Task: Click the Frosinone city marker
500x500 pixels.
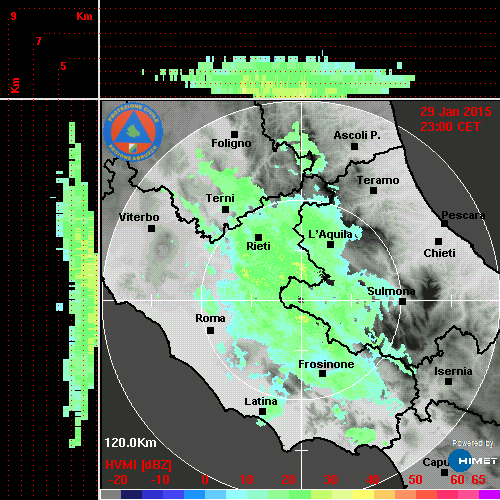Action: tap(322, 374)
